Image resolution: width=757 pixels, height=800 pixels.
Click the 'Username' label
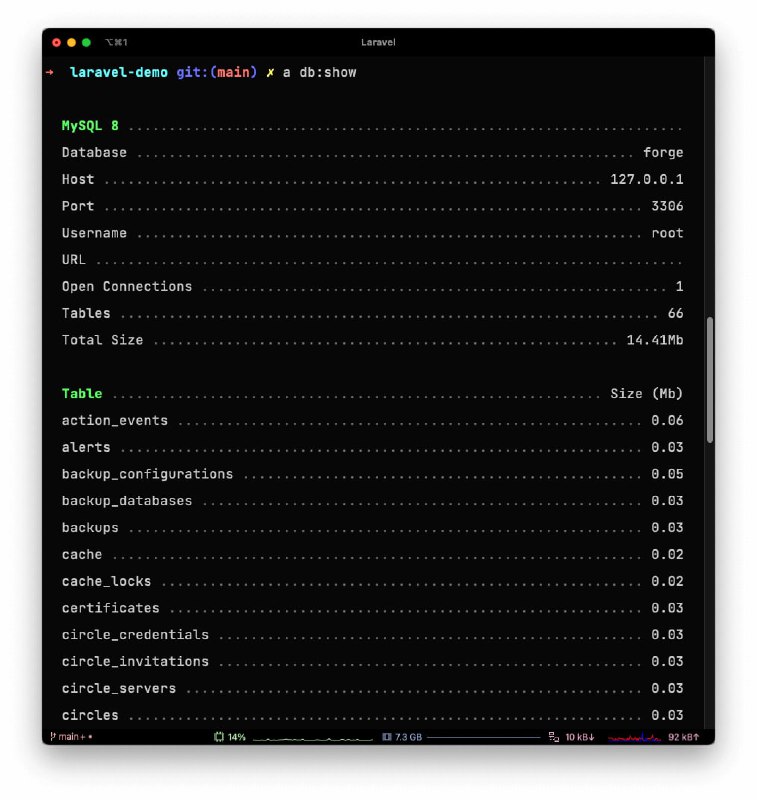point(94,233)
